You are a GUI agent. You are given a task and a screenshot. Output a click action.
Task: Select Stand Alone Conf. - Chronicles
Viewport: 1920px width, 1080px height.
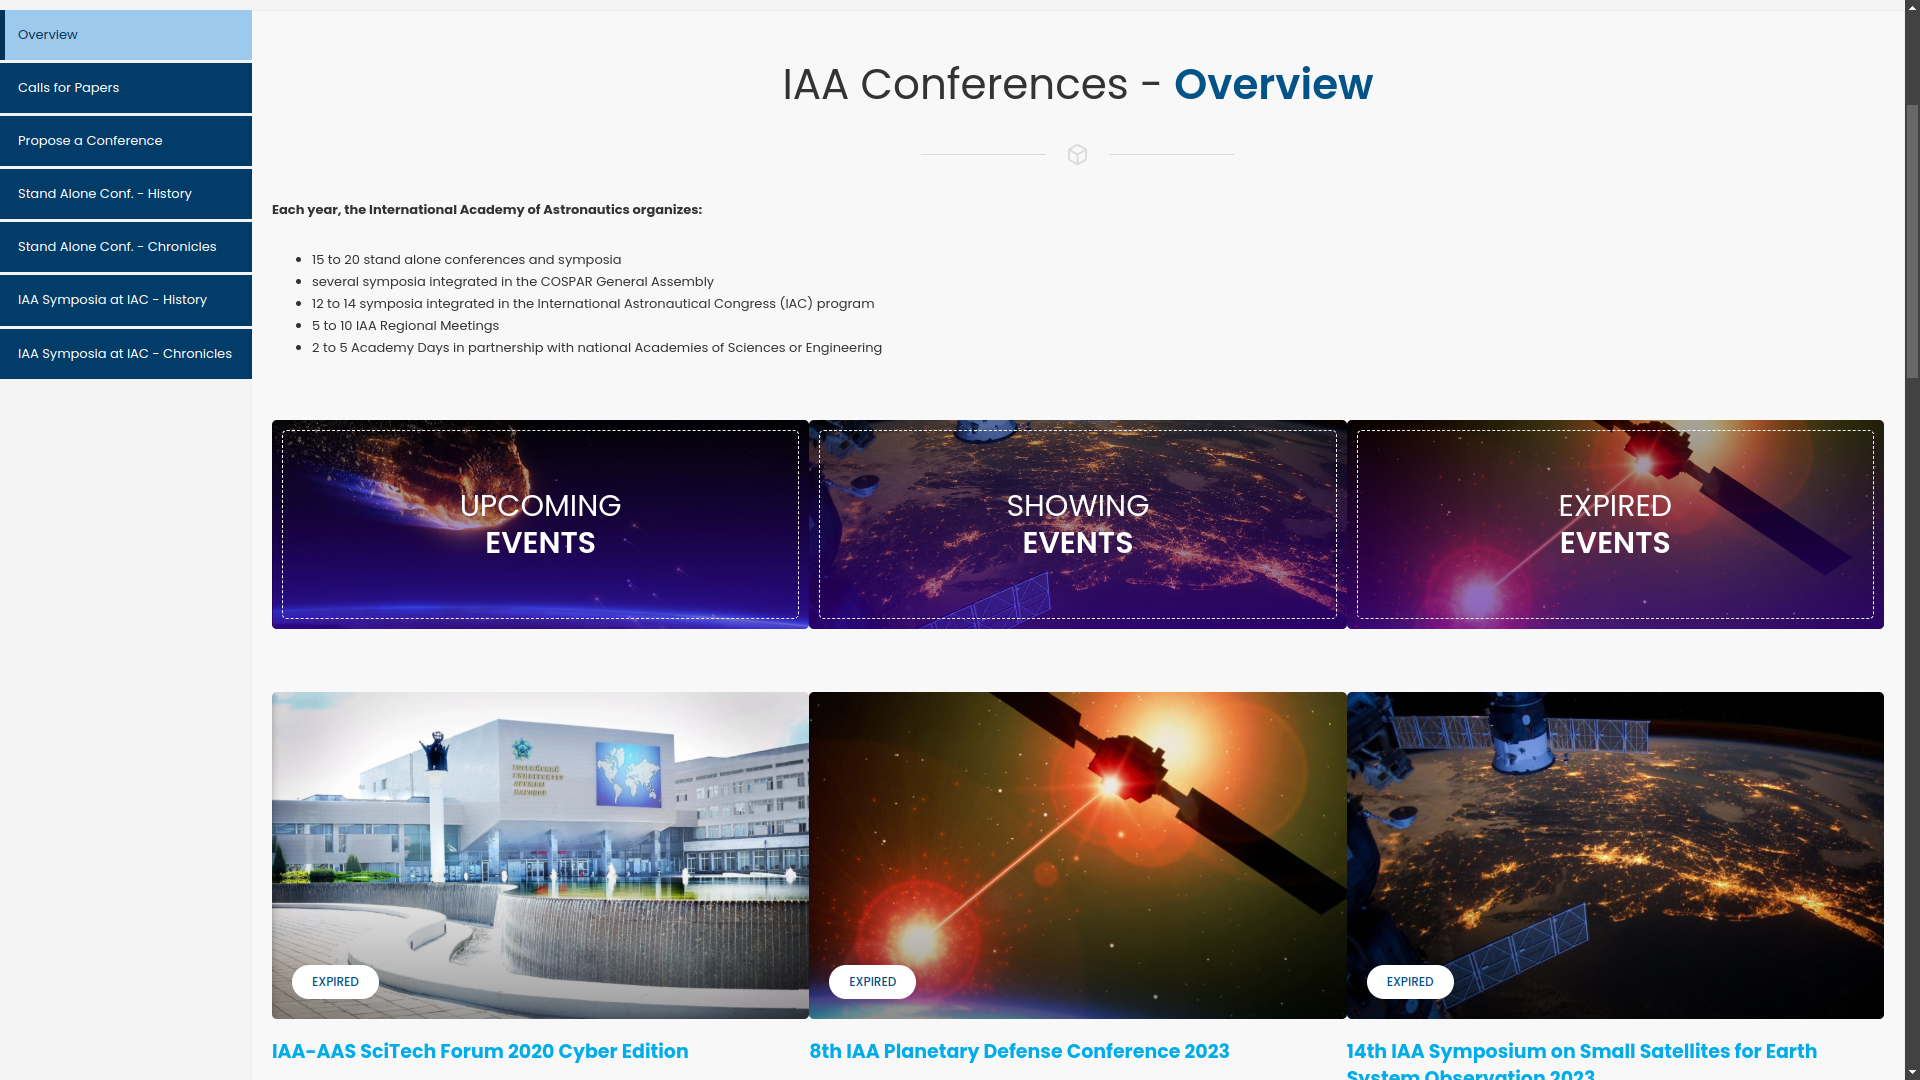(x=126, y=247)
